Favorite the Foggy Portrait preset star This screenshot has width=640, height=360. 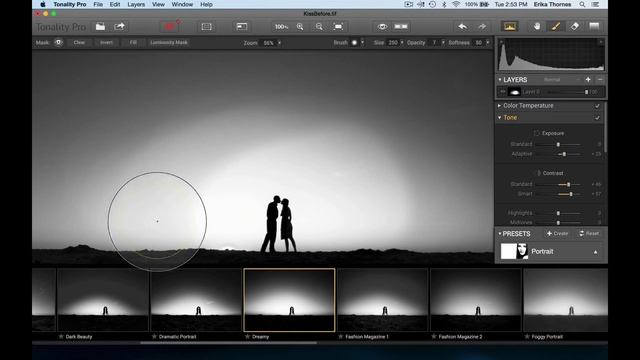pyautogui.click(x=527, y=337)
